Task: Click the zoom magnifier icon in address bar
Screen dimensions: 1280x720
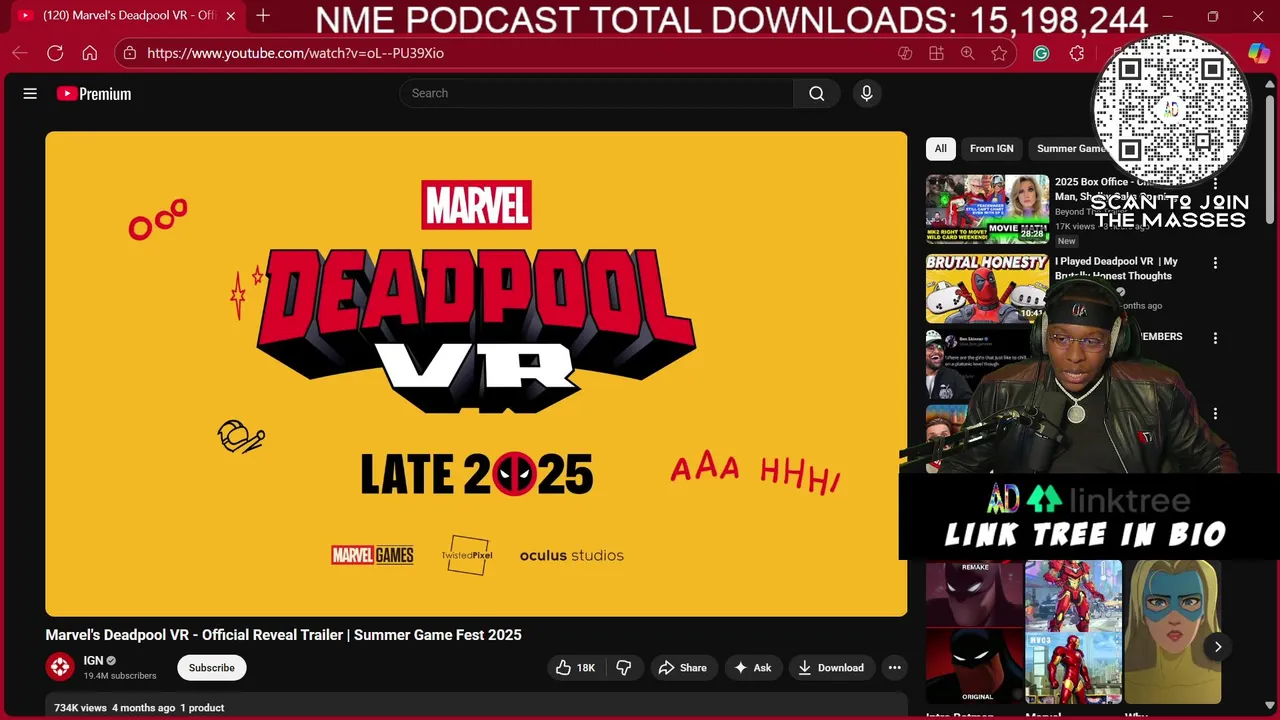Action: coord(968,54)
